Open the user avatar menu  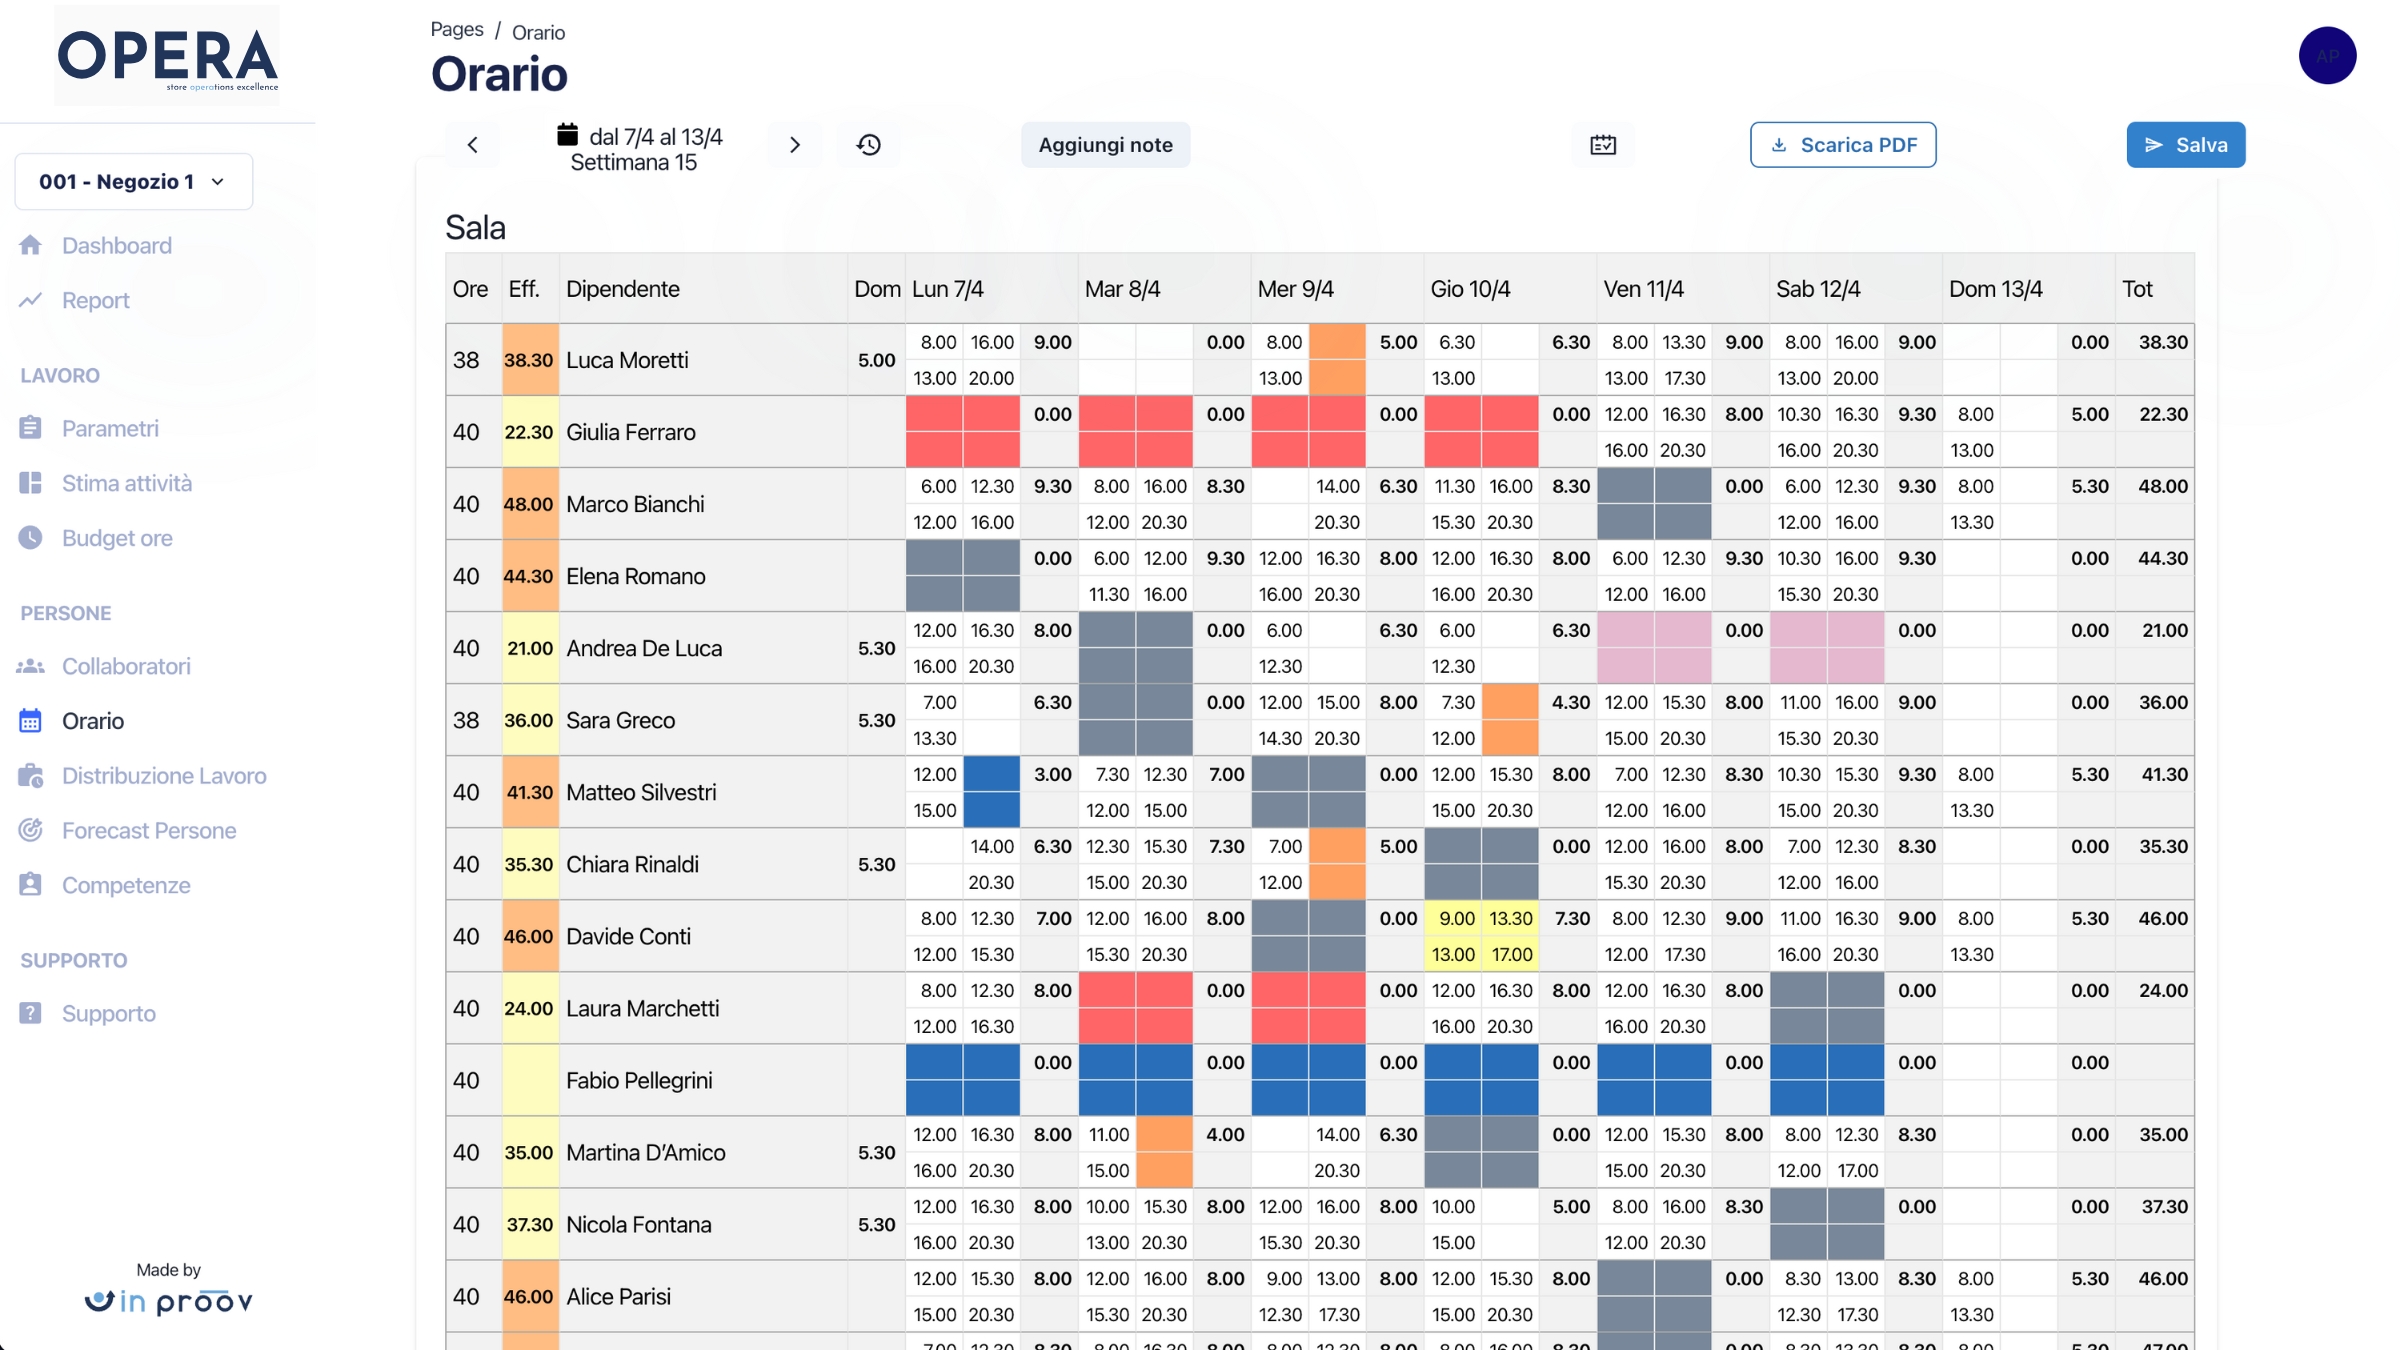click(x=2327, y=56)
